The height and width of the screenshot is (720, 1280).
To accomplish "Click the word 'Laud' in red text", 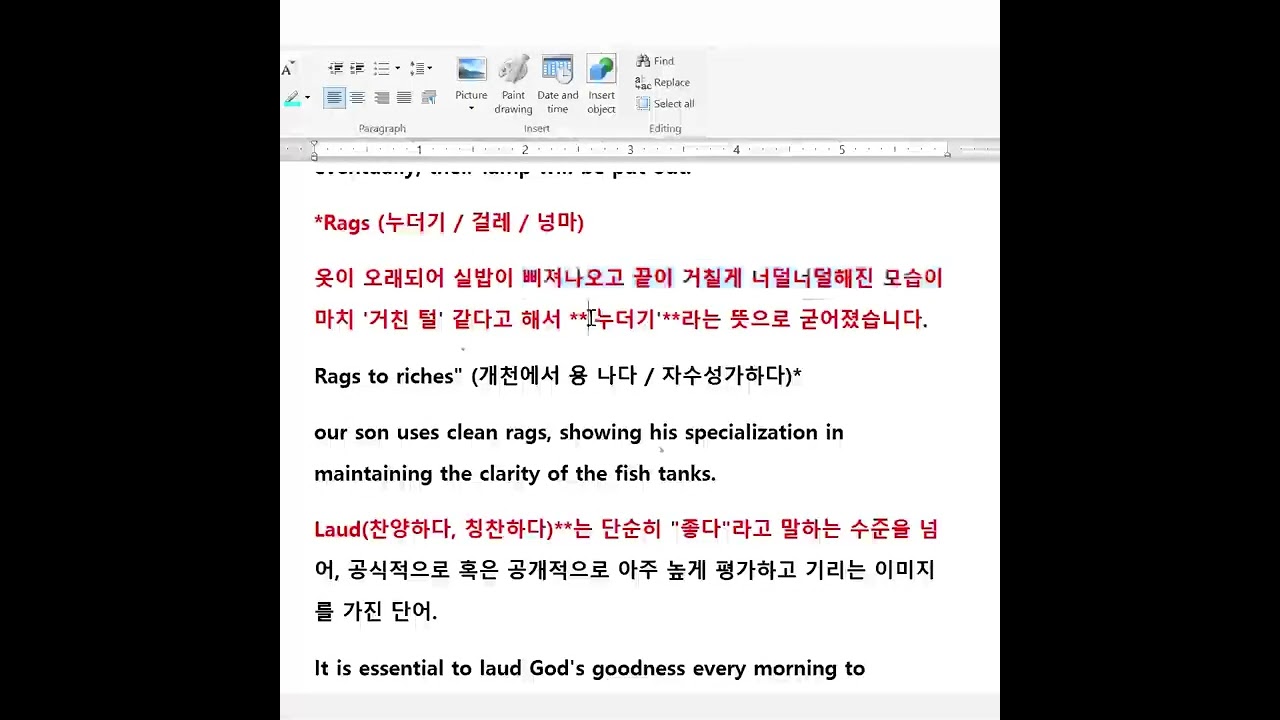I will tap(337, 529).
